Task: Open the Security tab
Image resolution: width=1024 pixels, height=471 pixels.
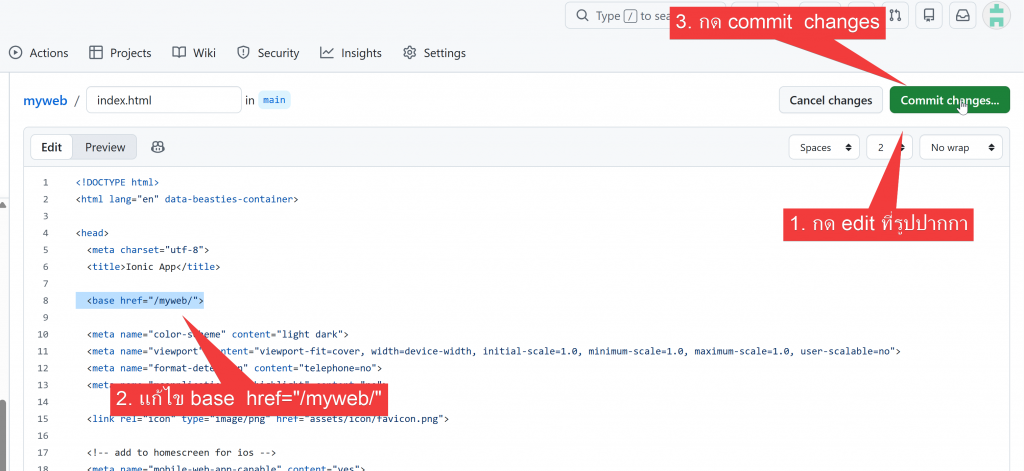Action: pos(268,53)
